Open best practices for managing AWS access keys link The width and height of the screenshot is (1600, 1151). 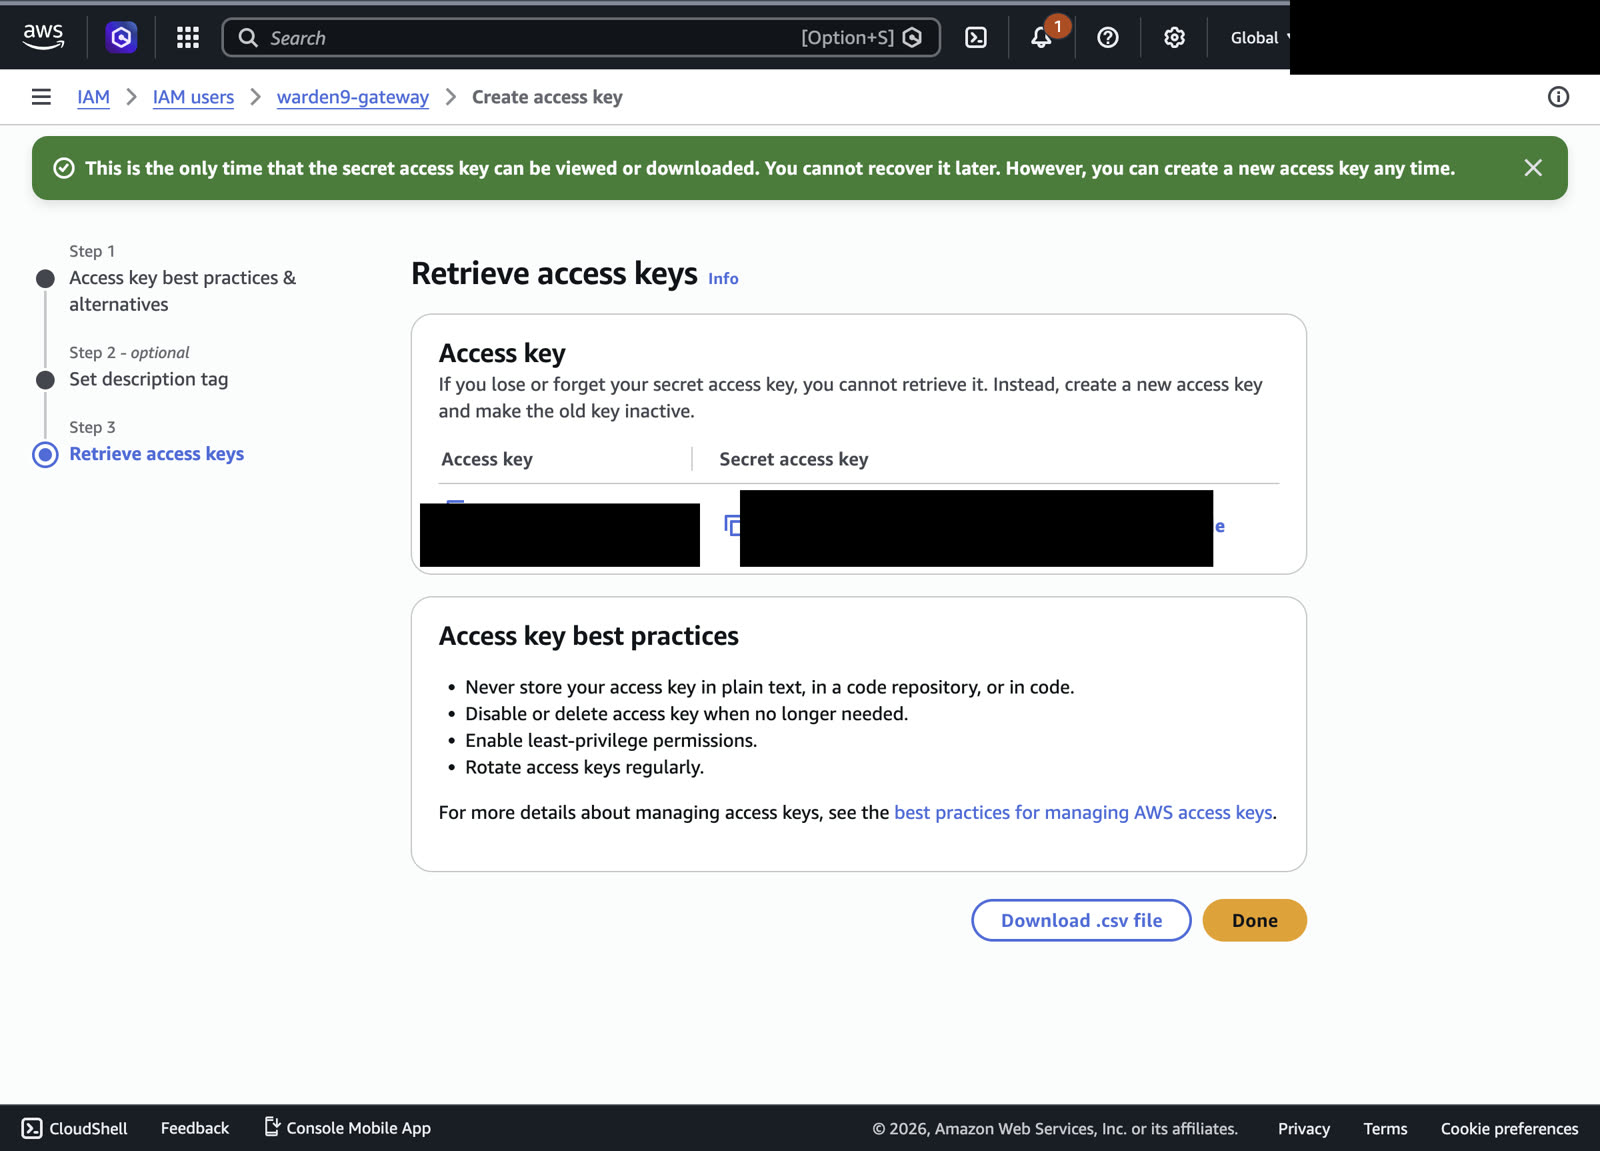[x=1083, y=812]
